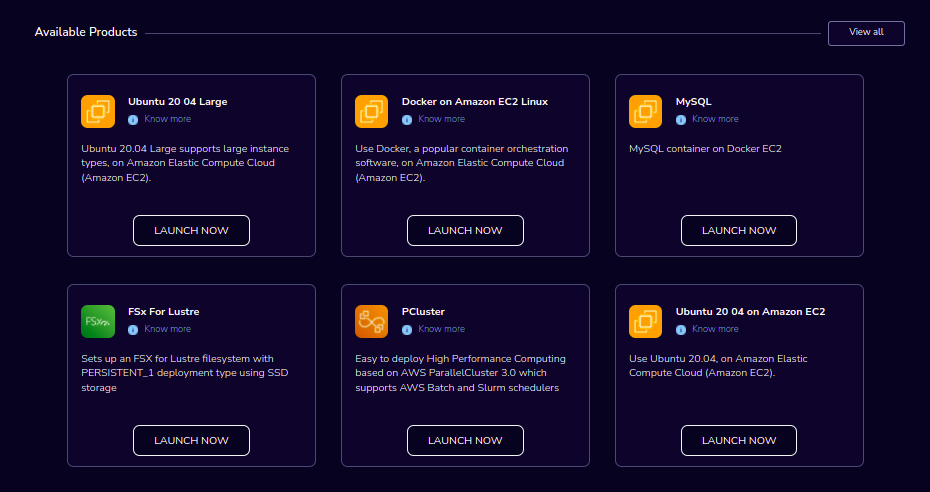
Task: Click the MySQL card title
Action: pyautogui.click(x=693, y=102)
